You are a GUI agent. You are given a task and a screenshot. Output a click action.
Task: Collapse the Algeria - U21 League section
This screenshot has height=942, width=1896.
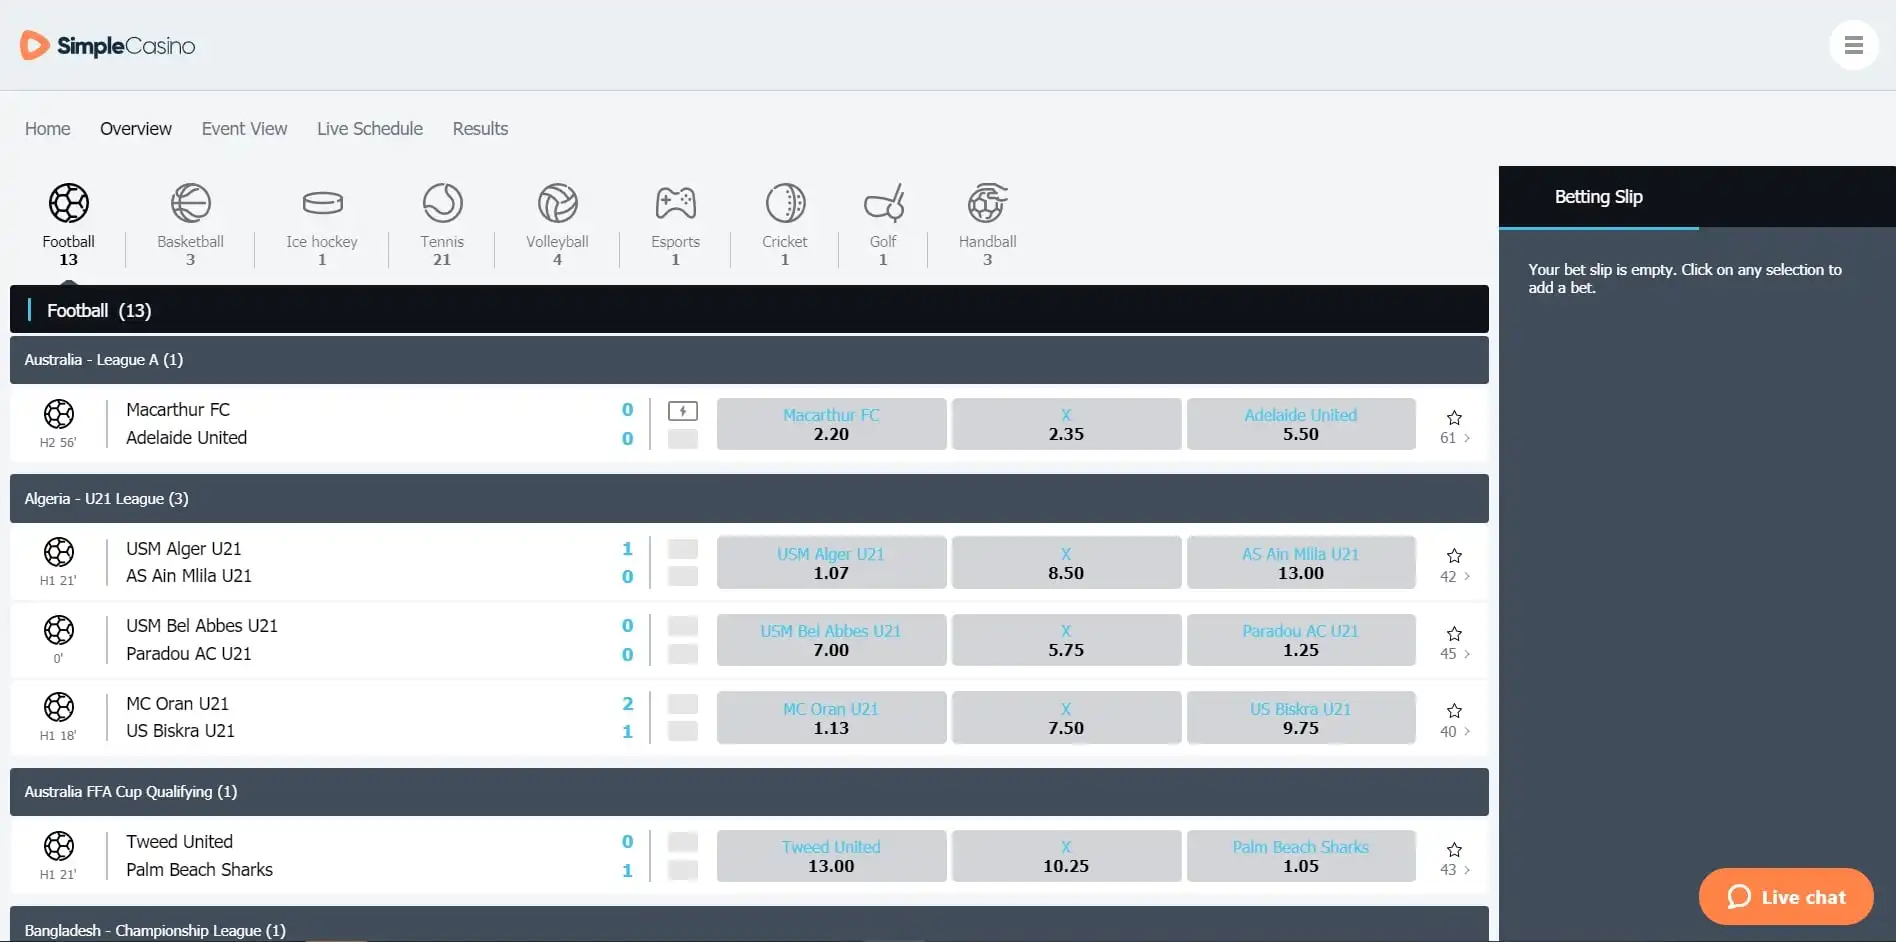click(748, 499)
